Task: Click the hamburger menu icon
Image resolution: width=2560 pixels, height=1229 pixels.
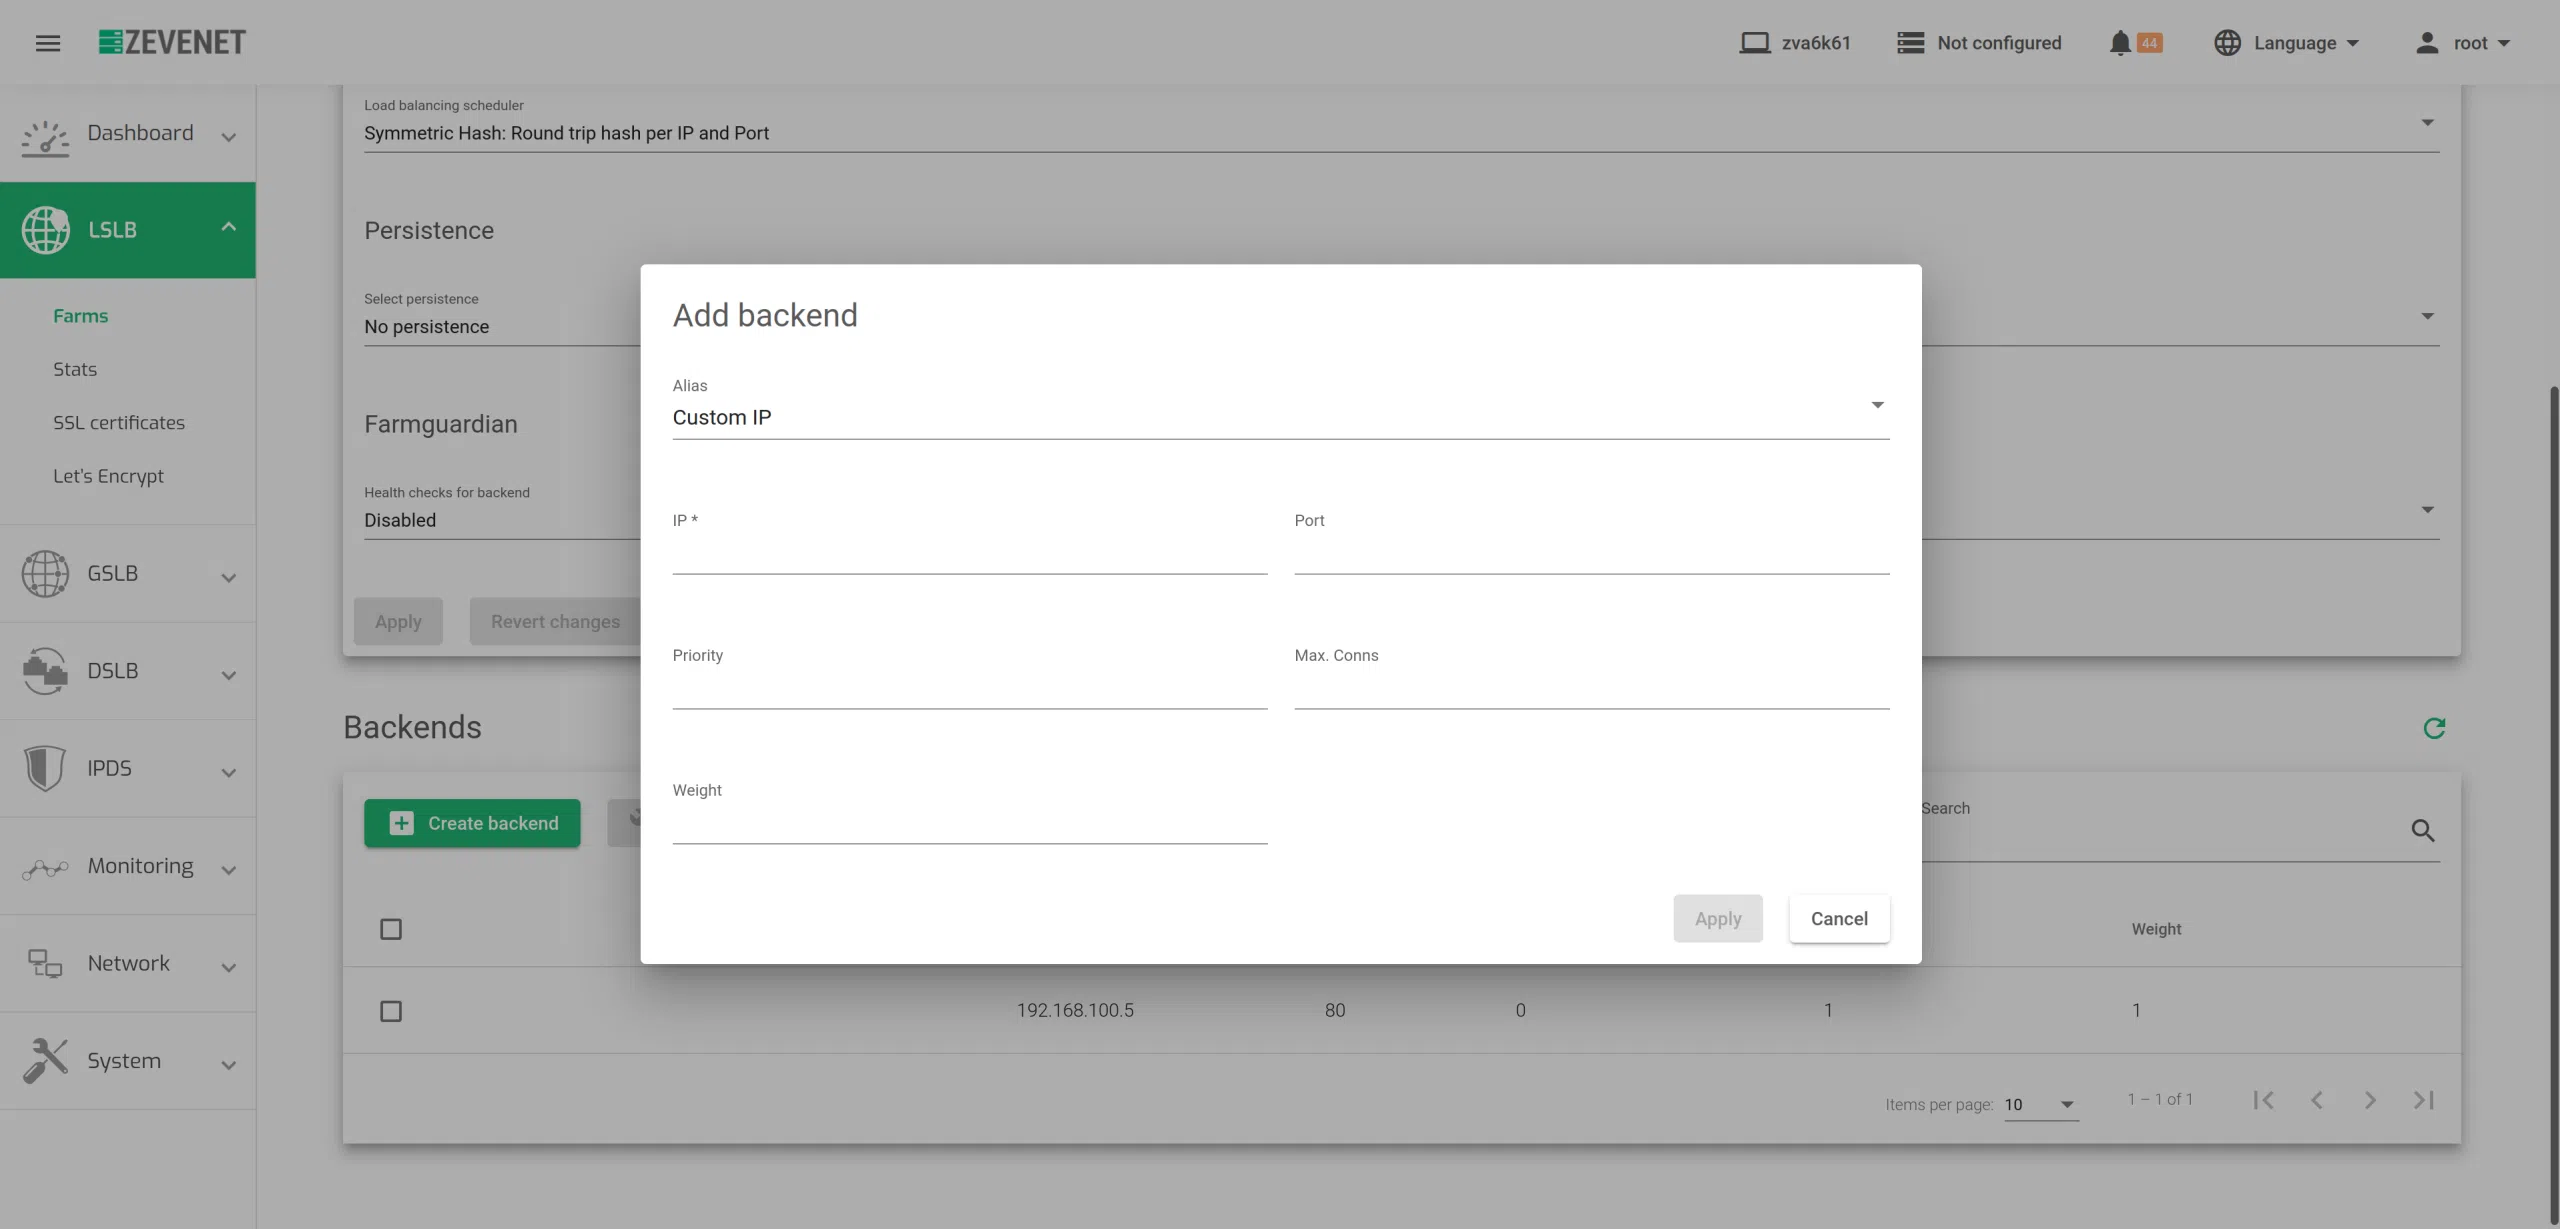Action: tap(48, 43)
